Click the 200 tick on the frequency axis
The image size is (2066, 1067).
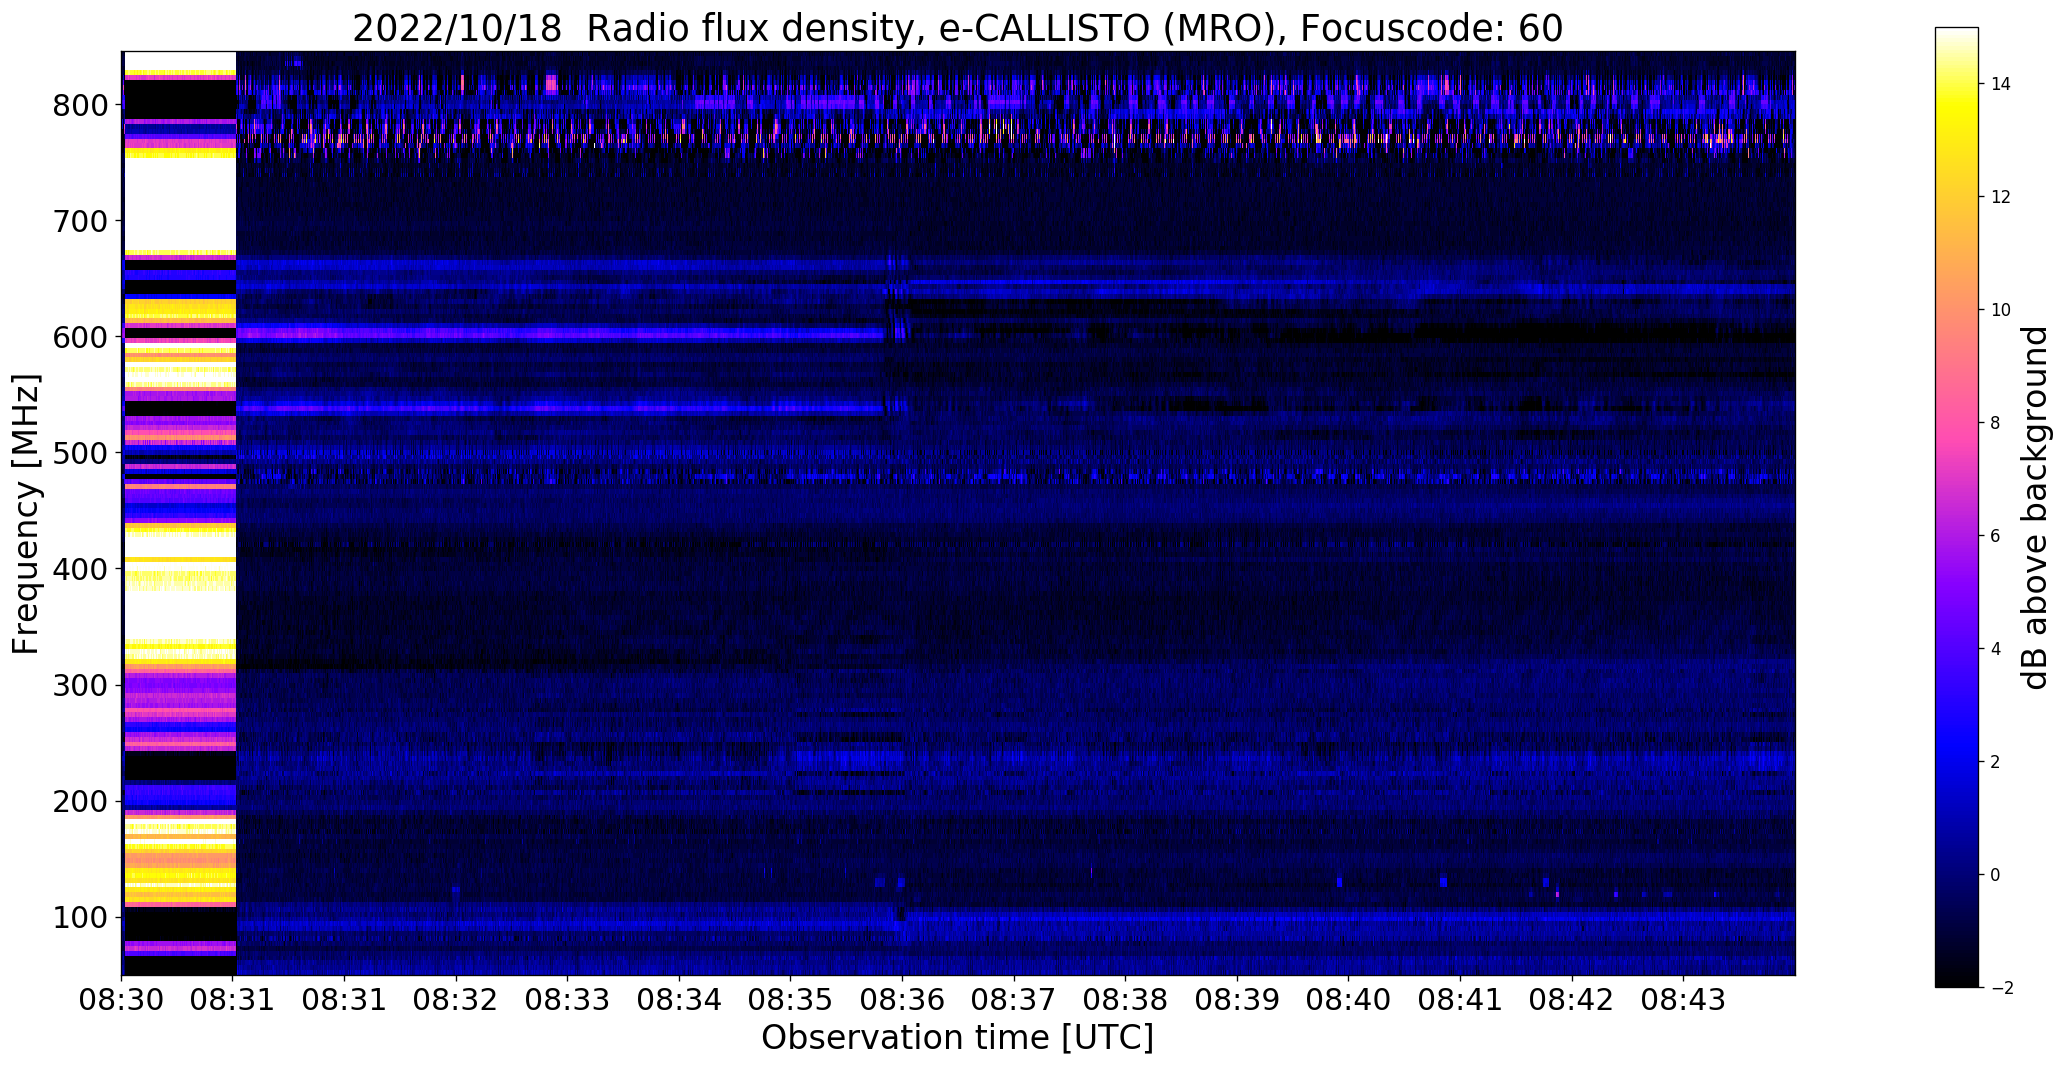(81, 801)
